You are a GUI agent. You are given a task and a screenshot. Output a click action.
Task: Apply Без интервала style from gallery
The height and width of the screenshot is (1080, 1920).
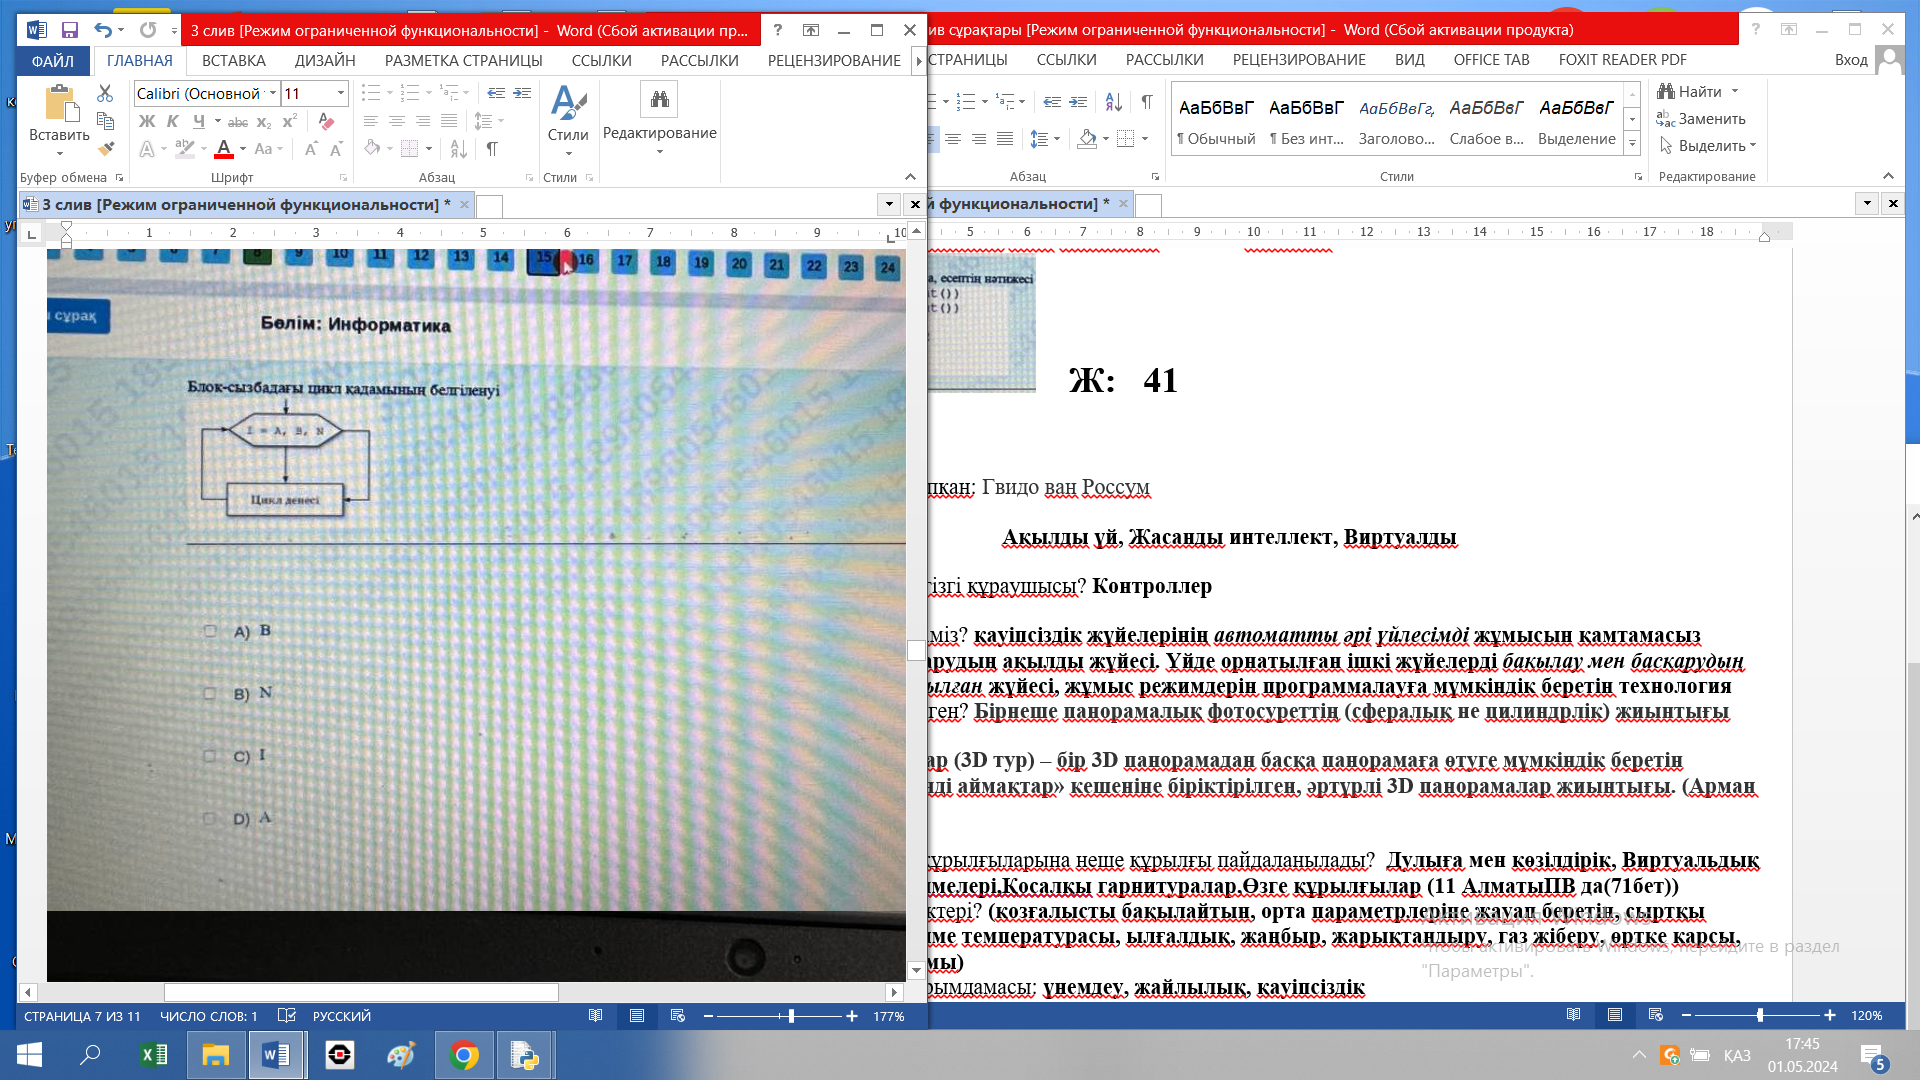pyautogui.click(x=1306, y=120)
